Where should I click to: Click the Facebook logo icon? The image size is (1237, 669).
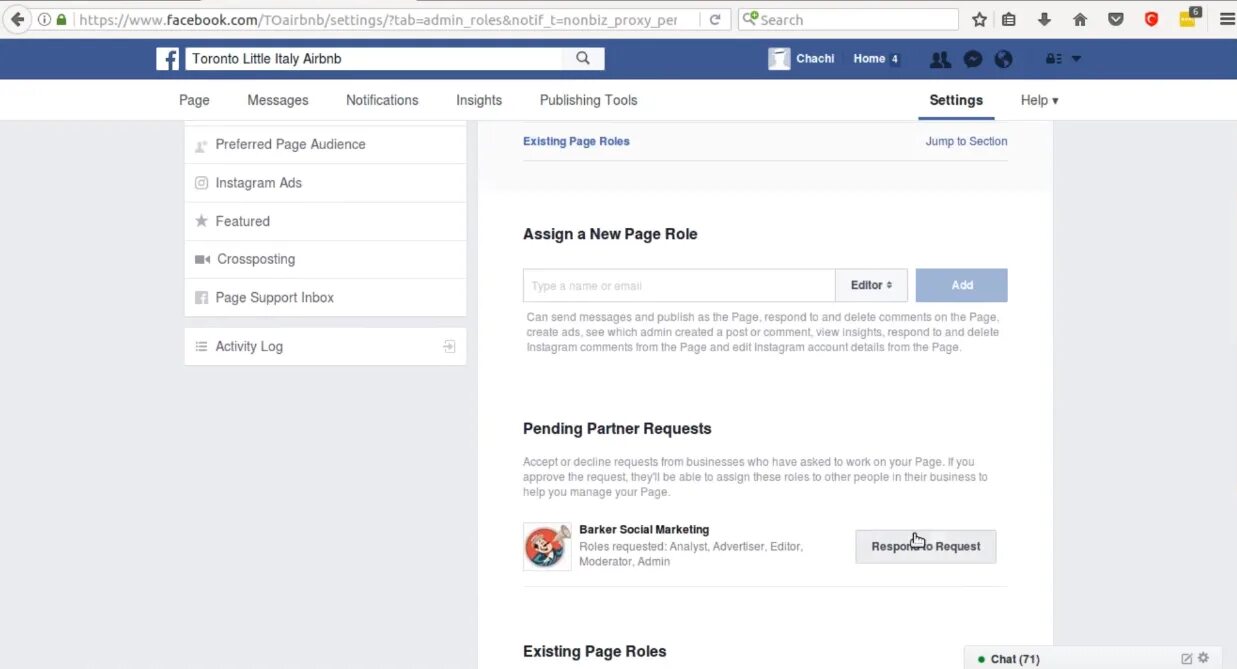167,59
